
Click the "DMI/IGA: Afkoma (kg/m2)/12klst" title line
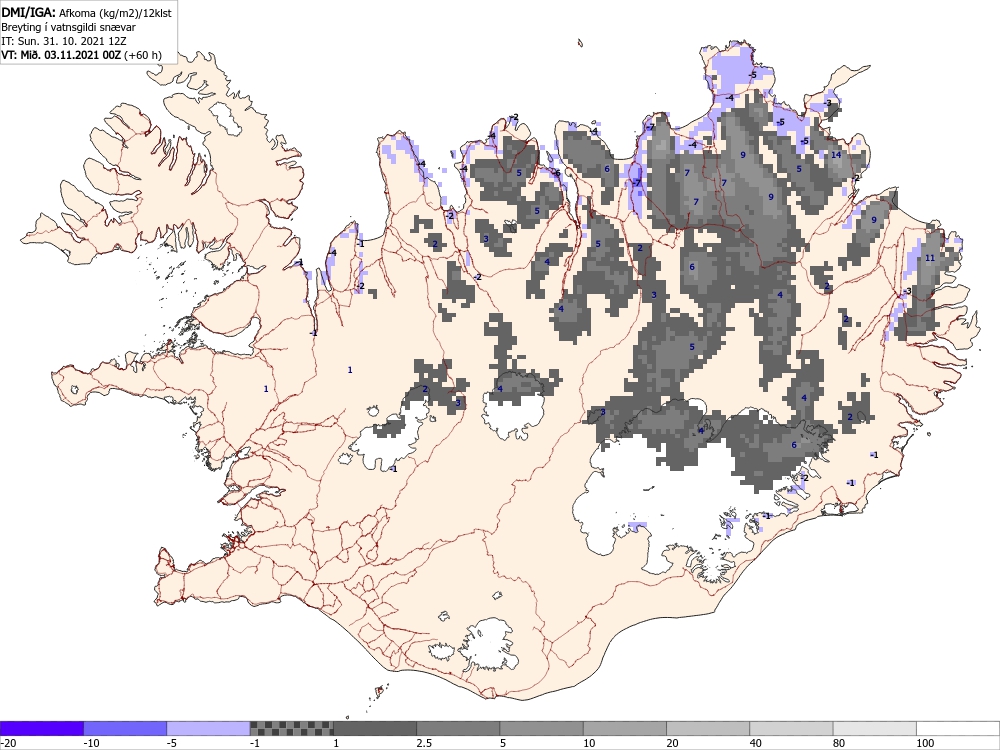click(86, 12)
